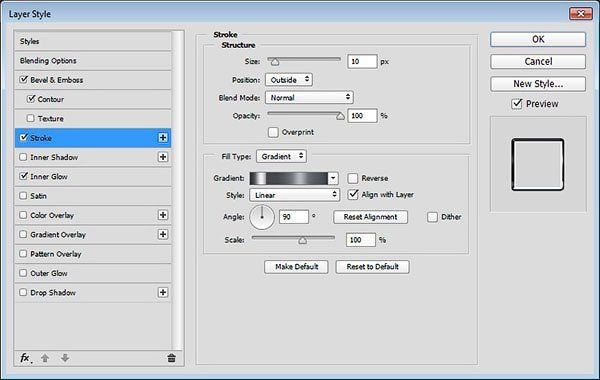Move effect up with the up arrow
This screenshot has height=380, width=600.
click(45, 358)
